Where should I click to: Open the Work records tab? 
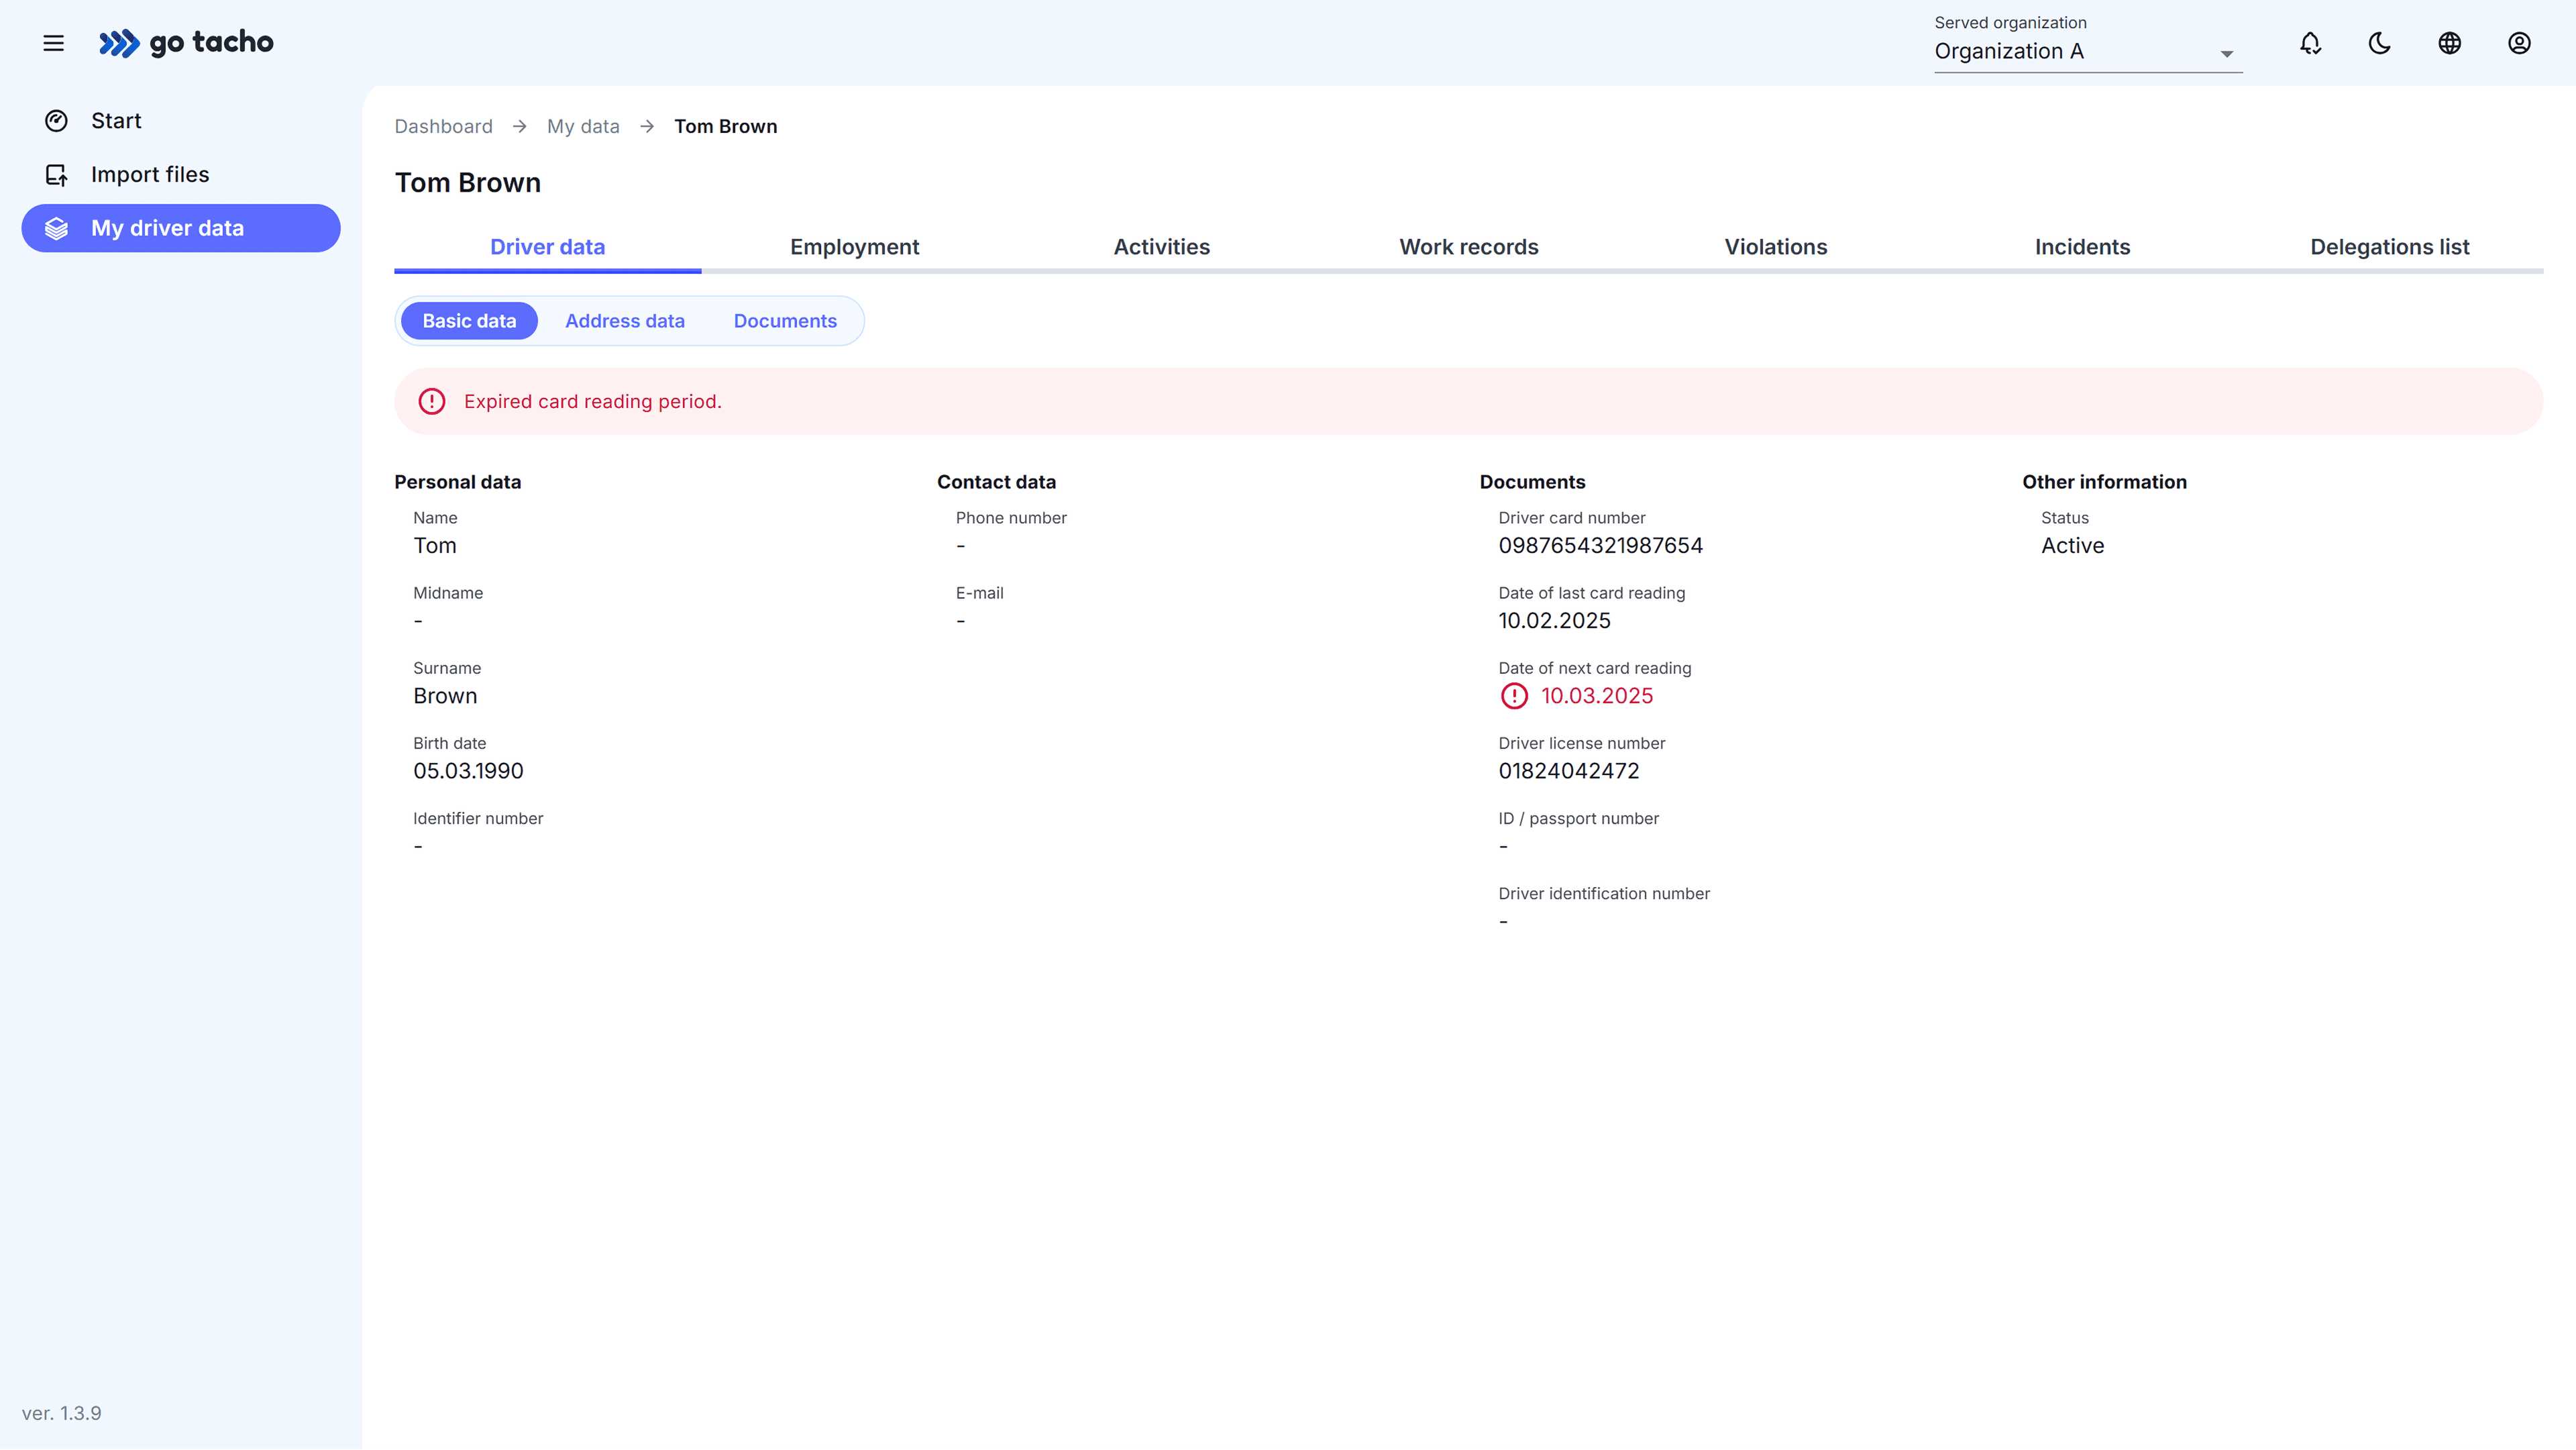tap(1468, 246)
